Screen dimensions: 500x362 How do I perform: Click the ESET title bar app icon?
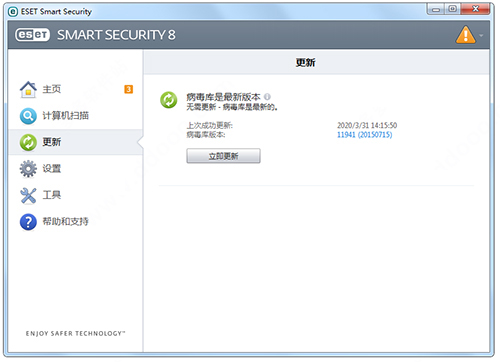coord(13,12)
